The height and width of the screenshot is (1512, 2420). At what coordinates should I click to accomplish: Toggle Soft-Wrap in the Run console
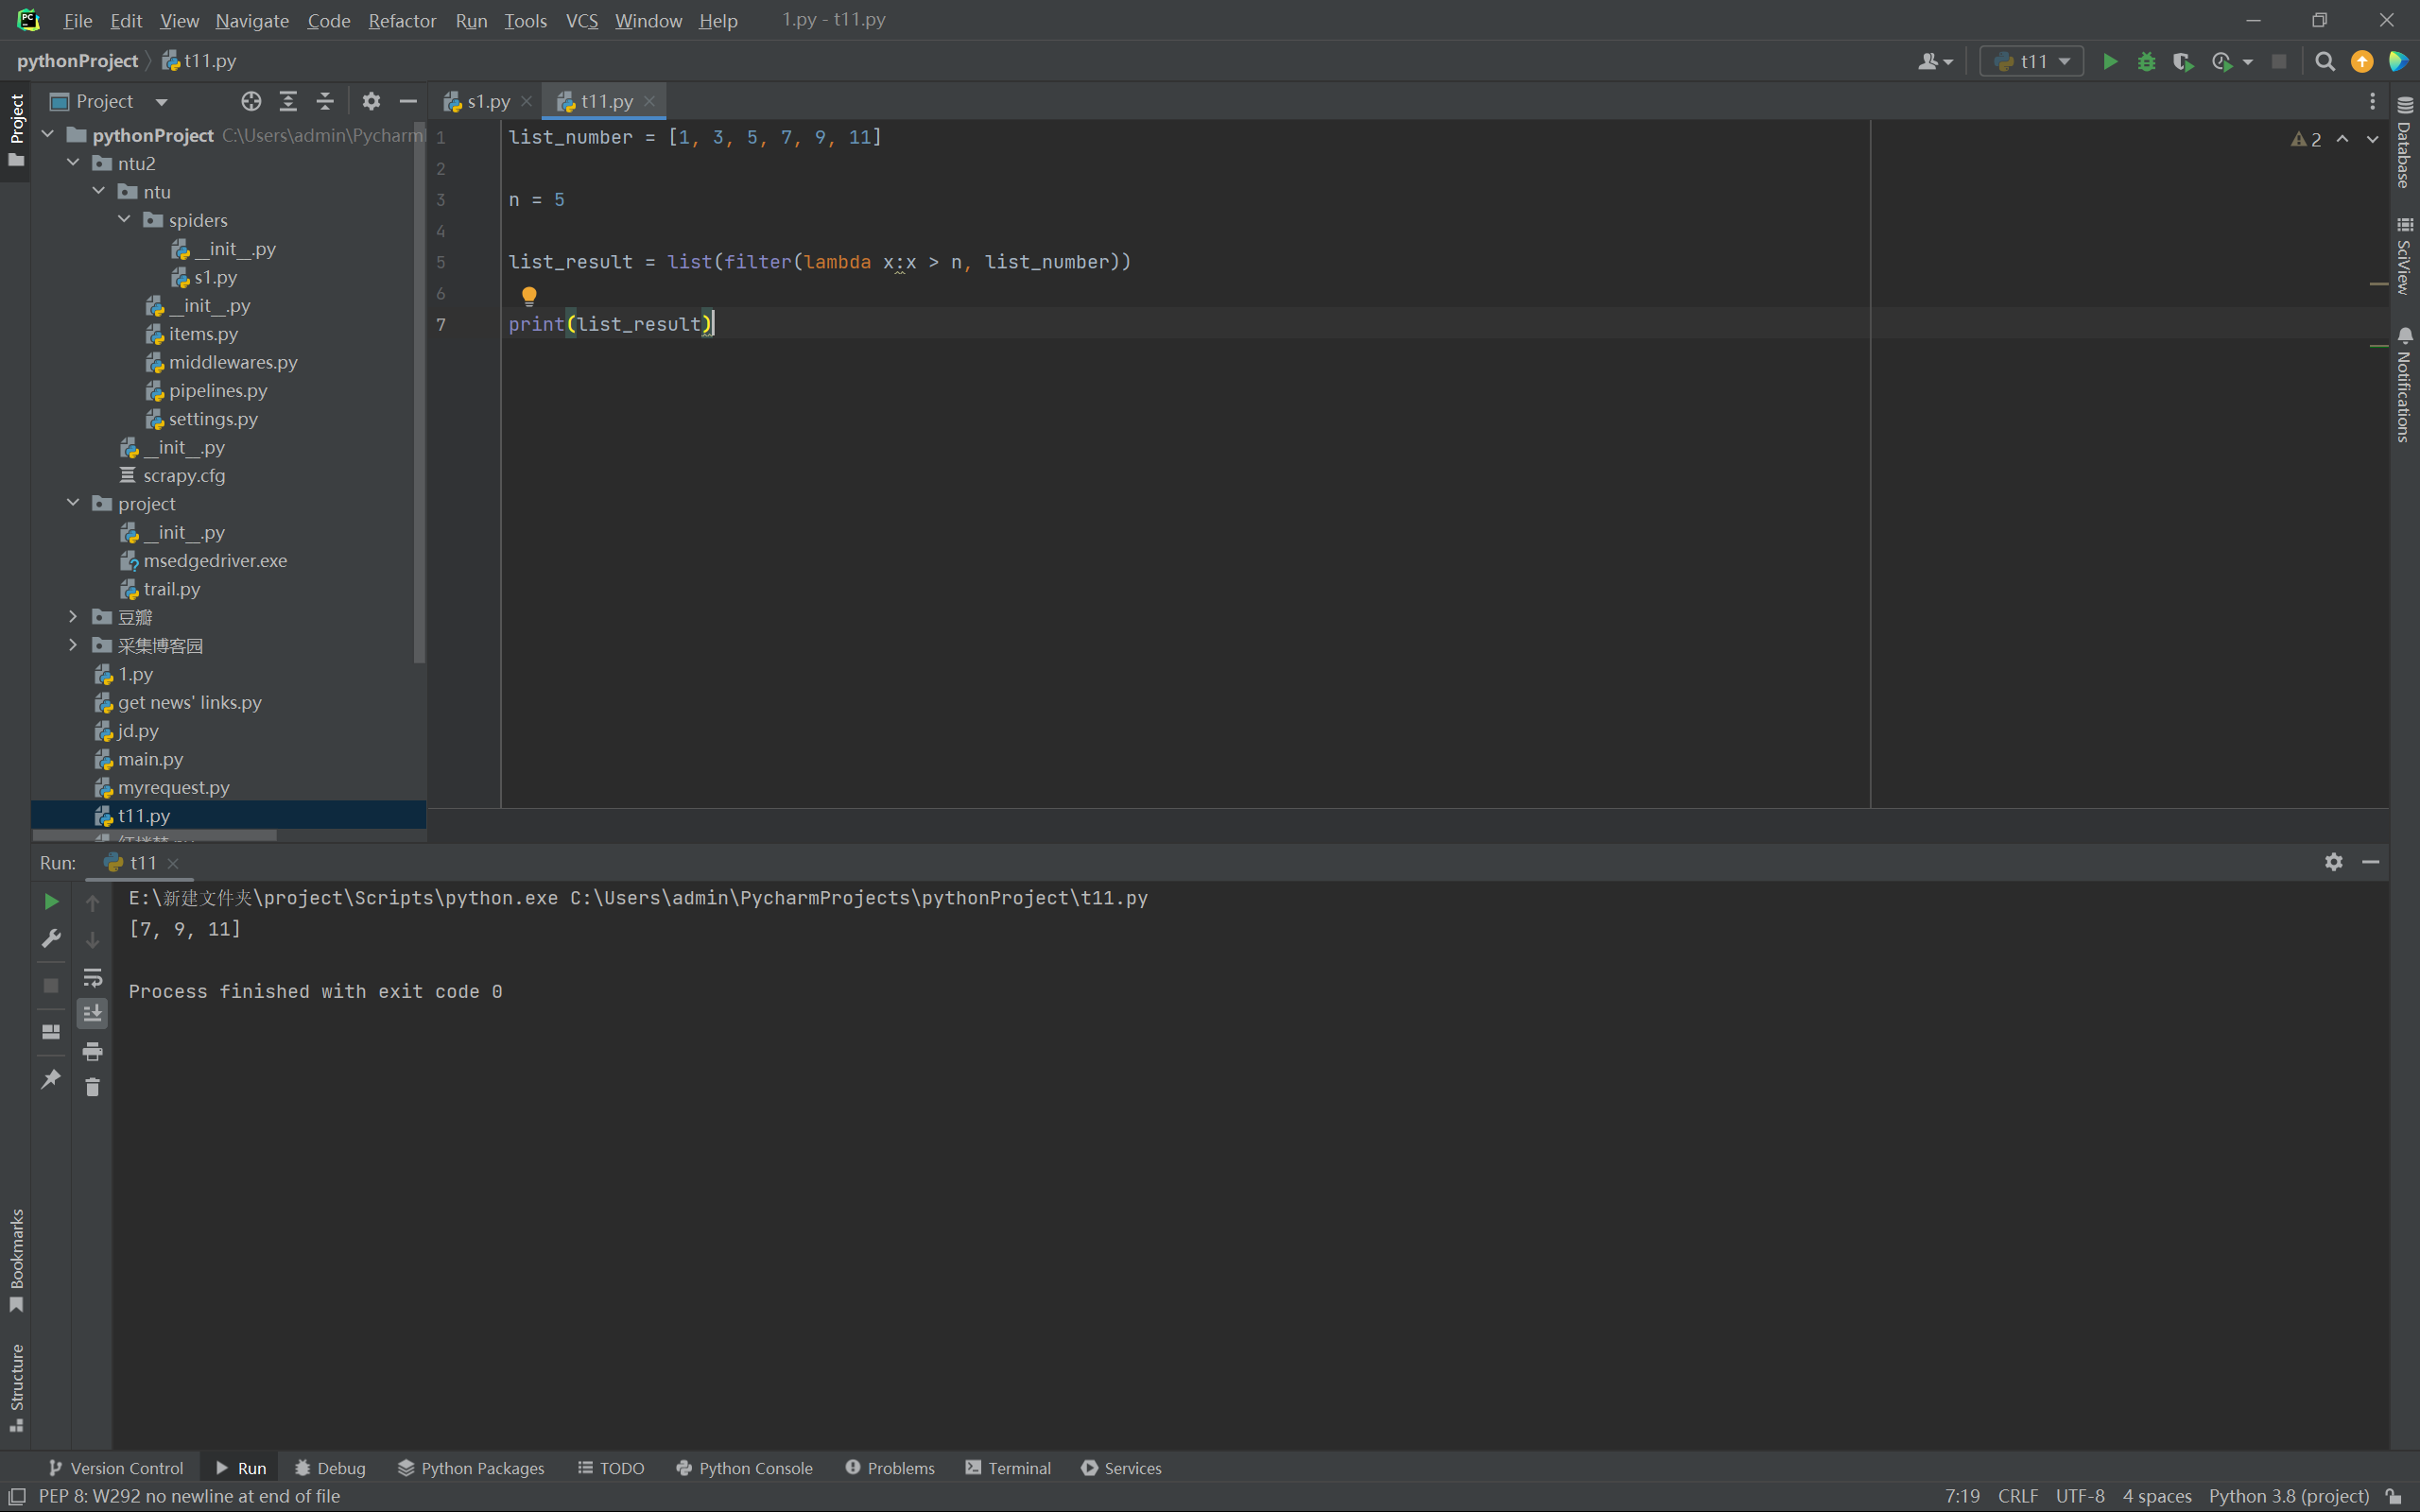click(92, 977)
